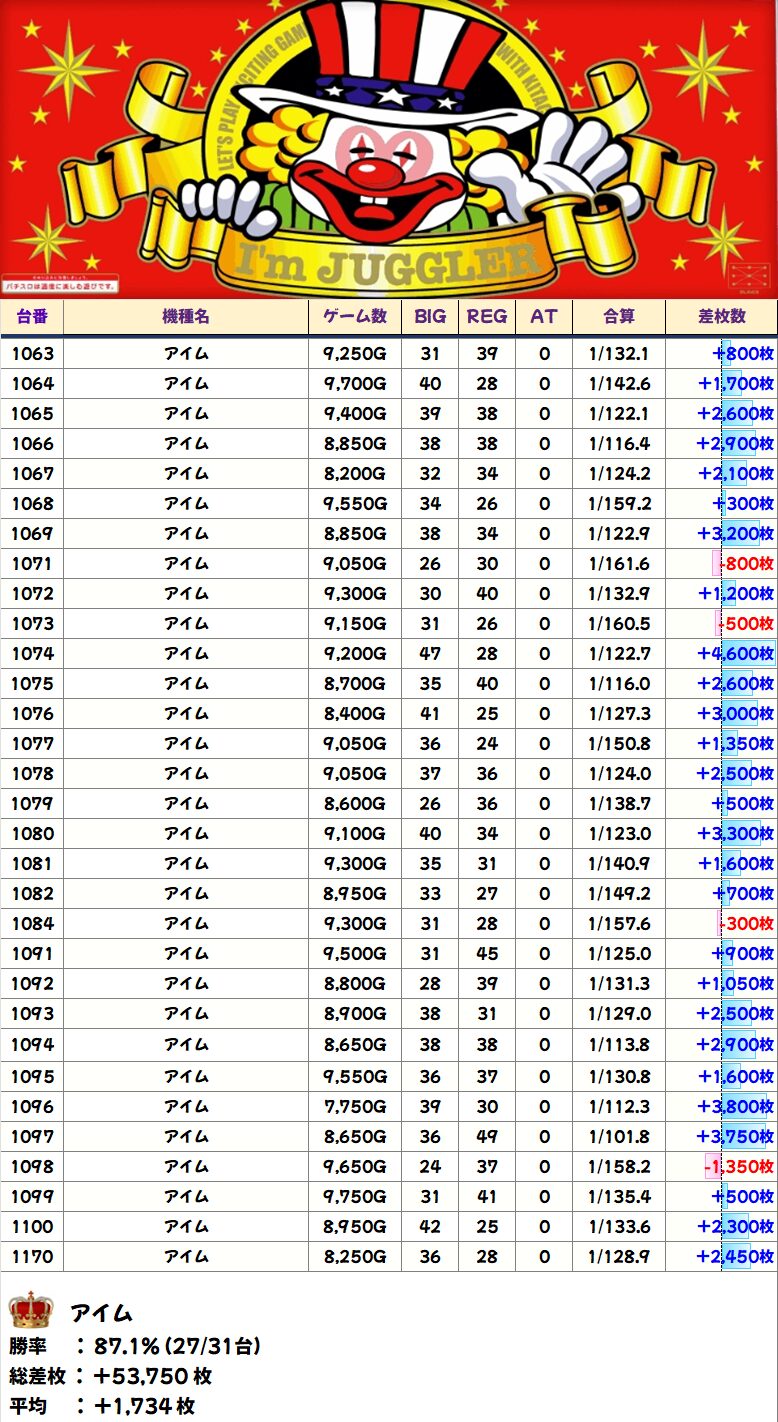Click the +1,050枚 value in row 1092
778x1422 pixels.
pyautogui.click(x=736, y=983)
